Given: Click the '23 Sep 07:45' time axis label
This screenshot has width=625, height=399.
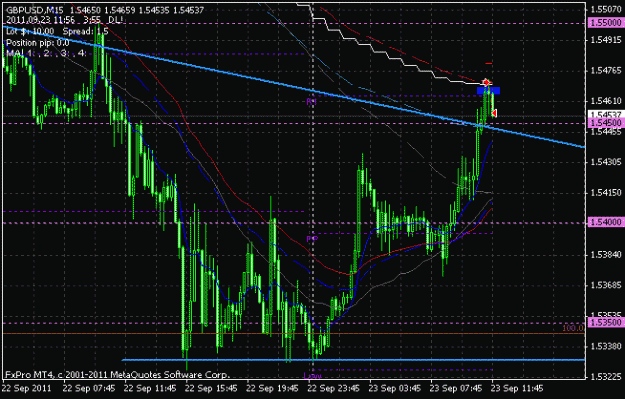Looking at the screenshot, I should point(456,388).
